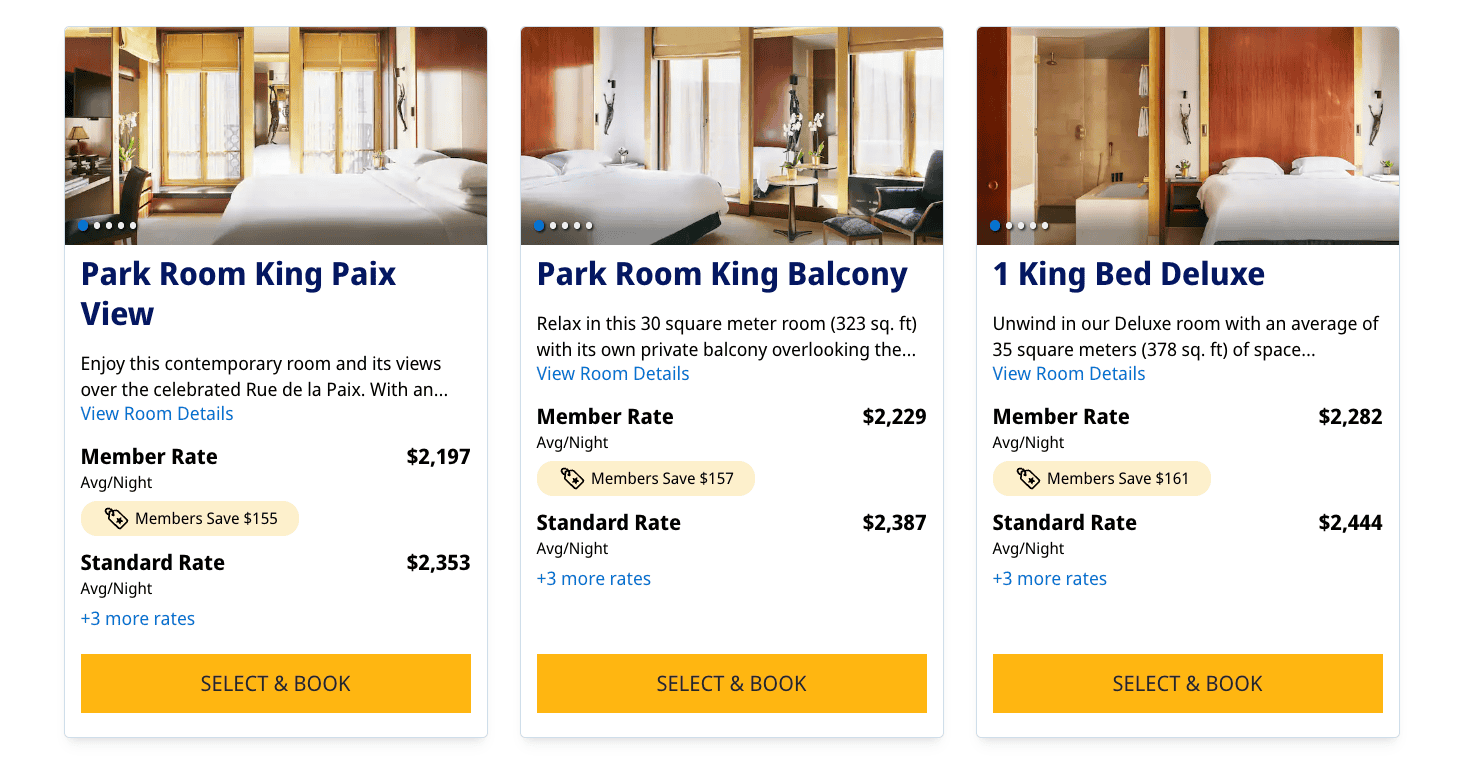The width and height of the screenshot is (1458, 760).
Task: Select fifth carousel dot on Balcony room image
Action: pyautogui.click(x=589, y=225)
